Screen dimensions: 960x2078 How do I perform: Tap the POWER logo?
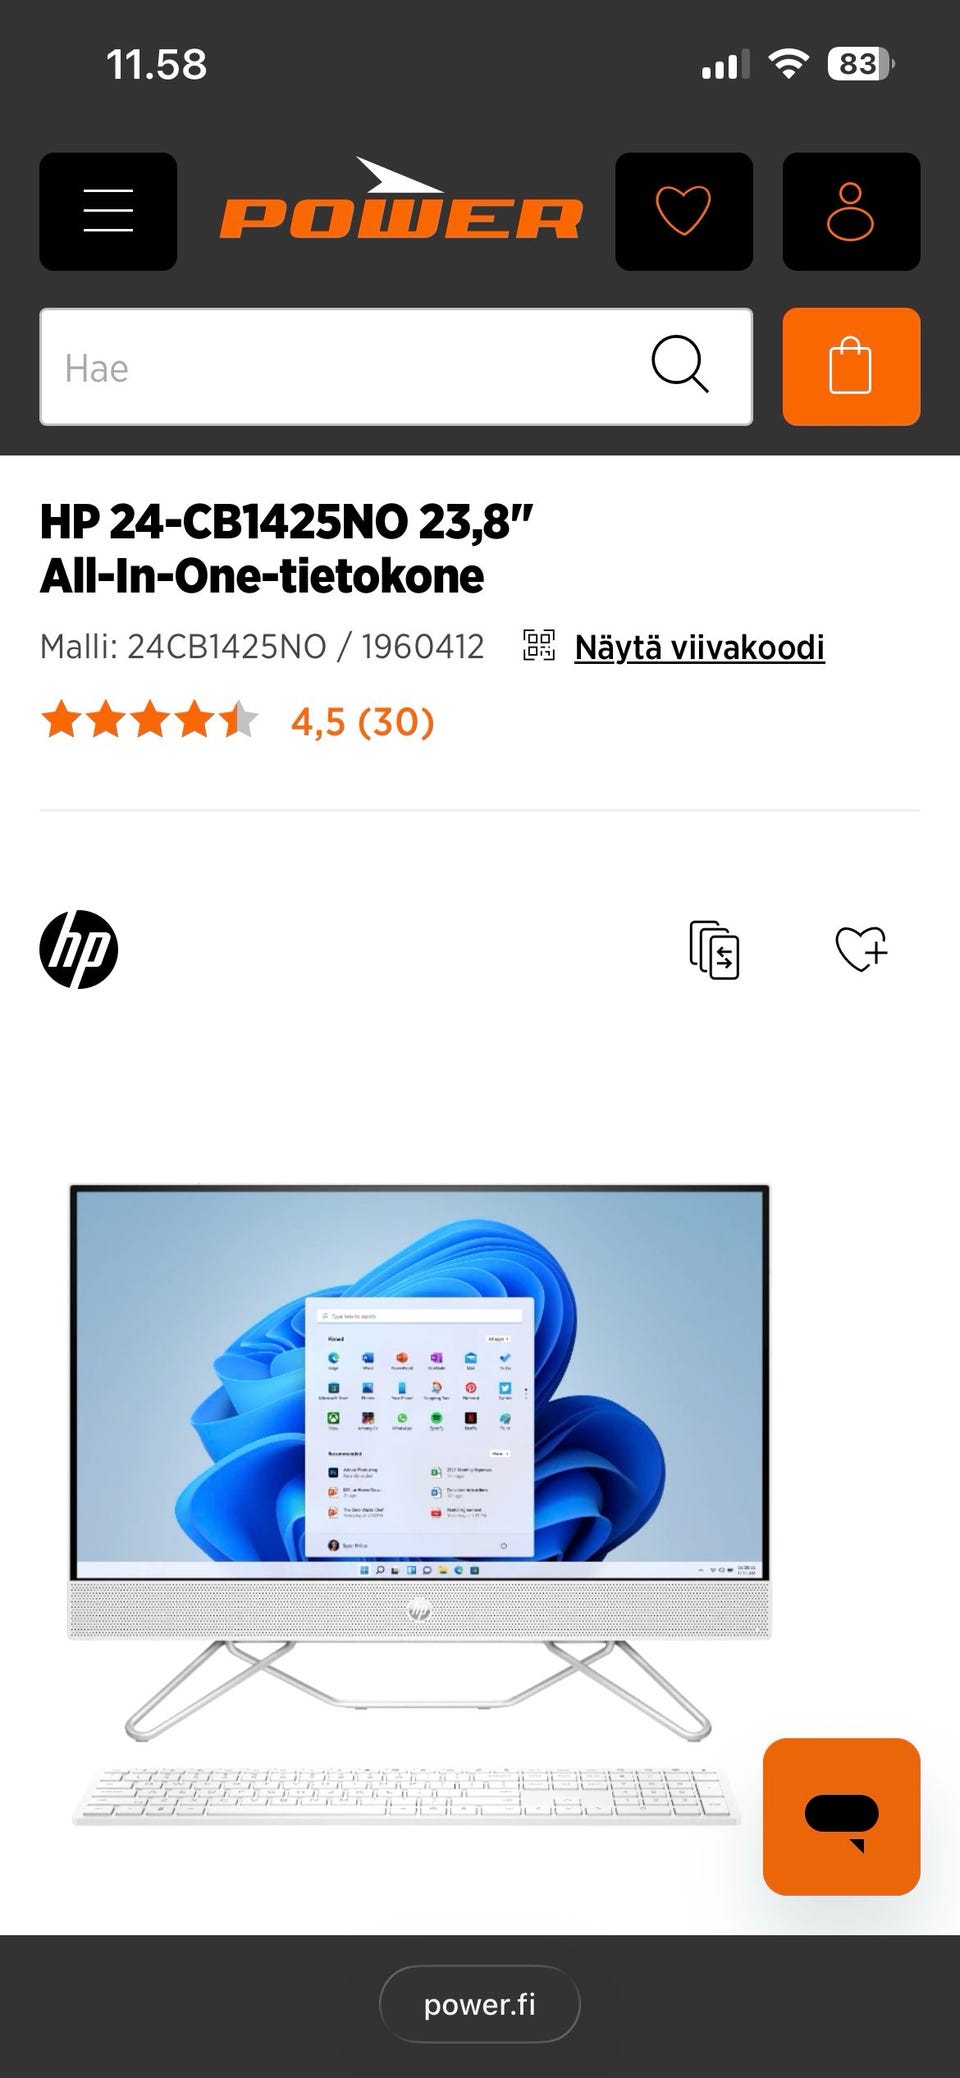(x=401, y=200)
